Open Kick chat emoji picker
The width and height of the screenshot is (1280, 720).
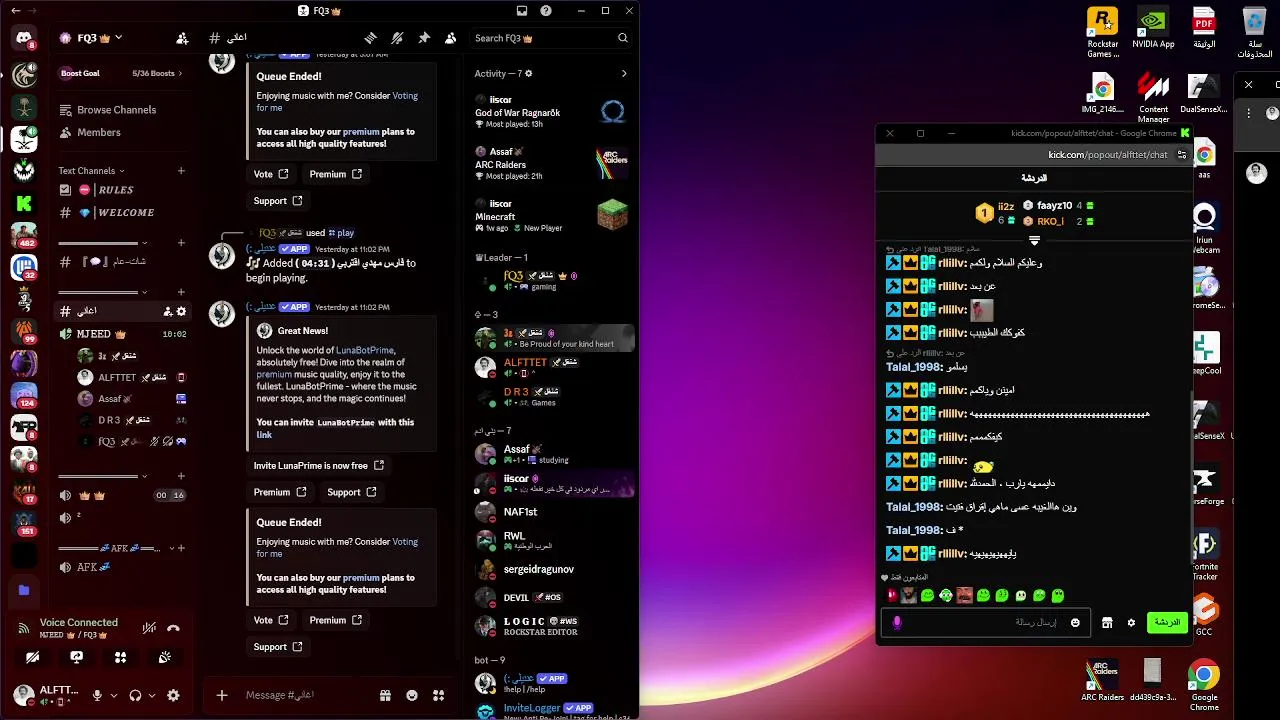(1075, 622)
